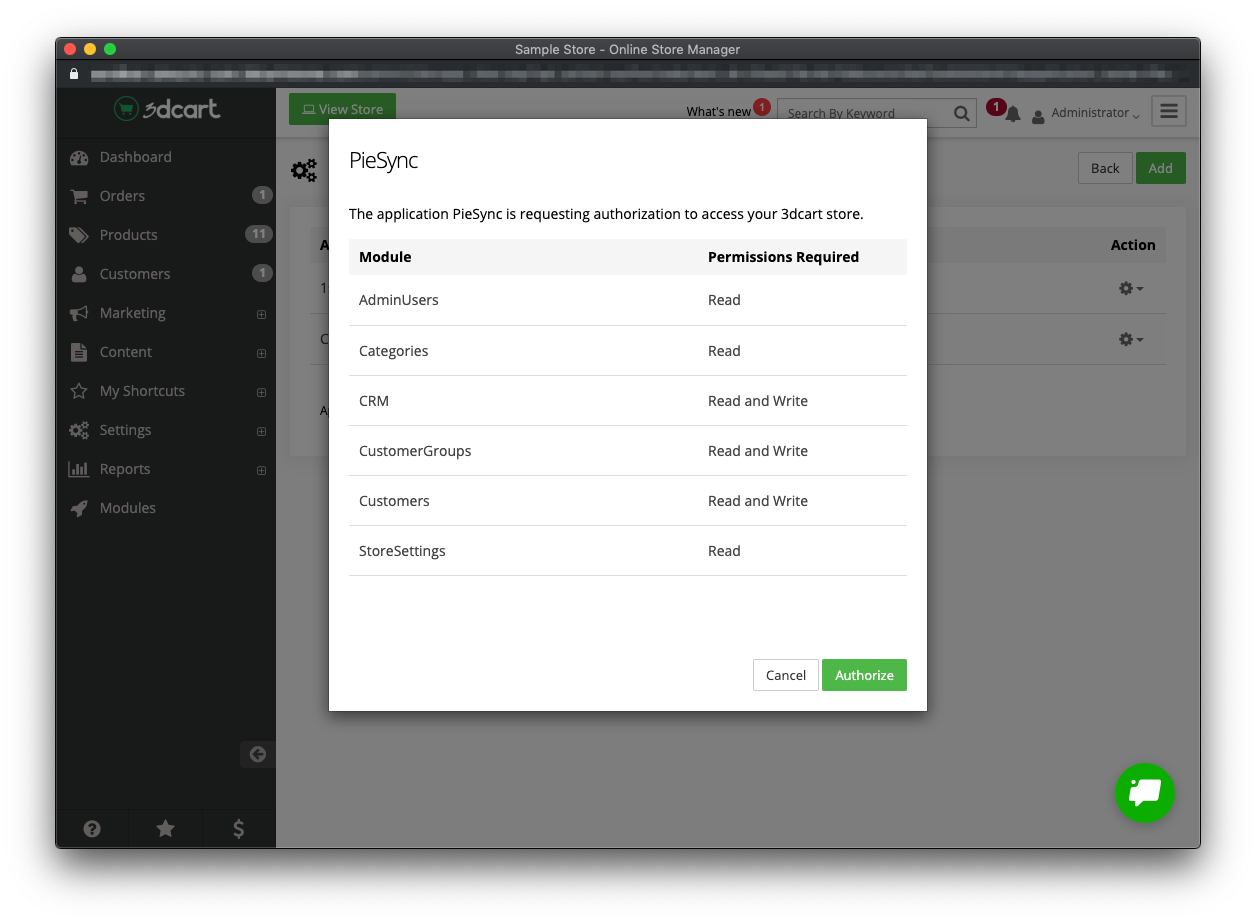This screenshot has height=922, width=1256.
Task: Click the page heading gears icon
Action: pos(304,170)
